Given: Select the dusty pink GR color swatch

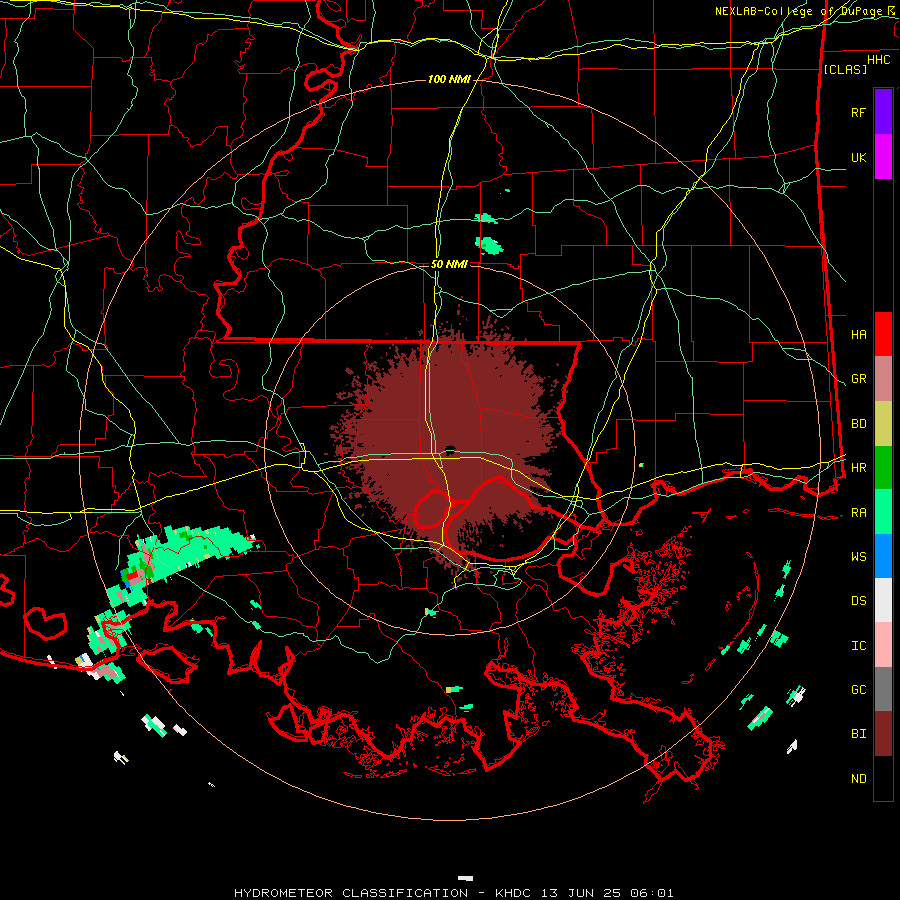Looking at the screenshot, I should click(883, 379).
